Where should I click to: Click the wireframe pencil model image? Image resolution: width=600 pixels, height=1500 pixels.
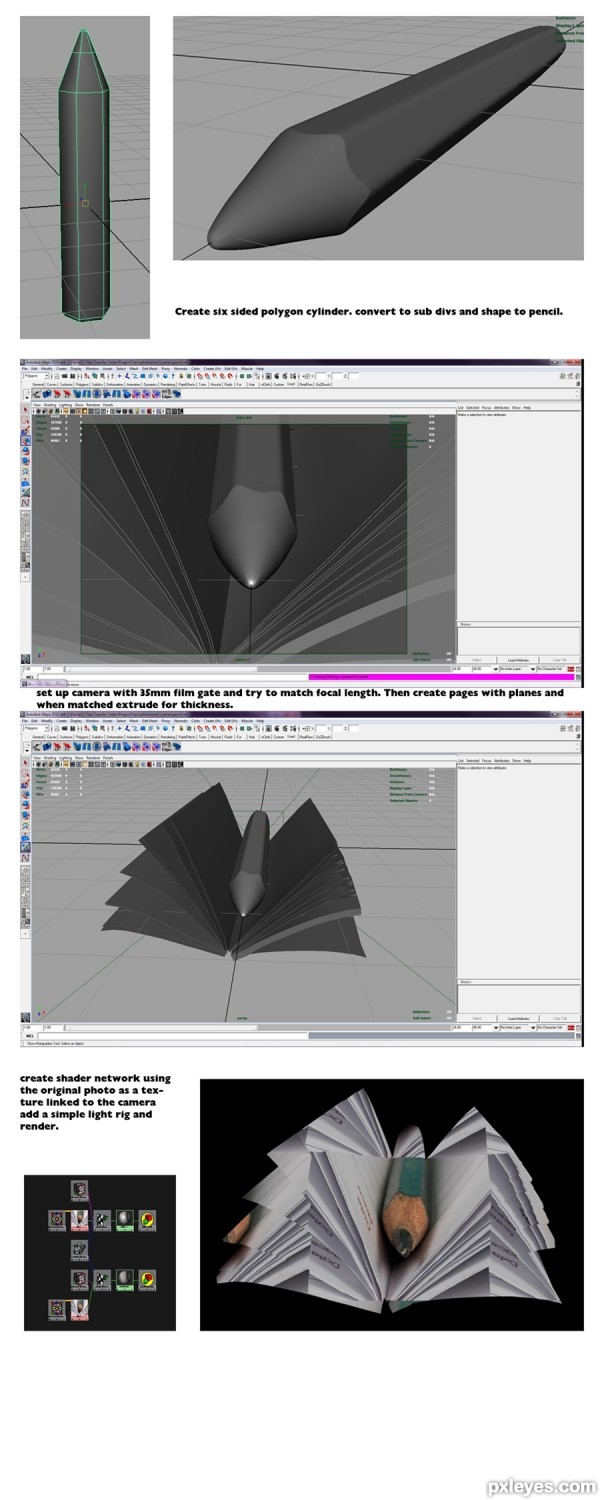(85, 177)
